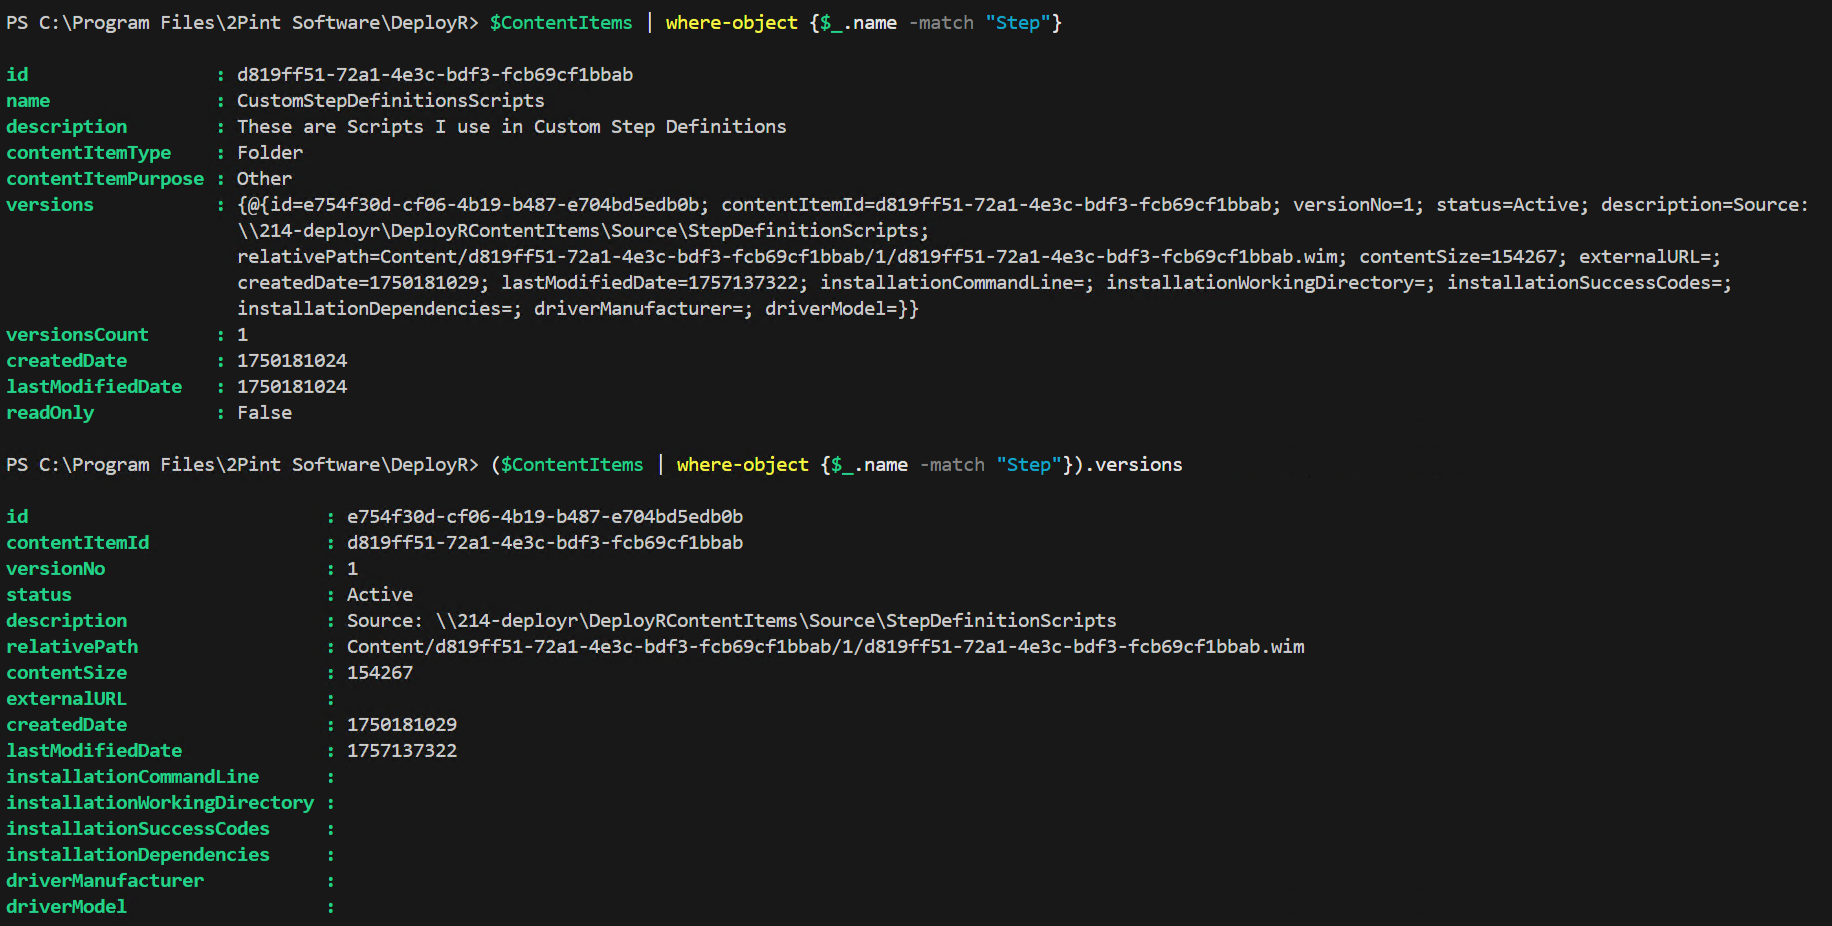Click the contentItemPurpose property label
Viewport: 1832px width, 926px height.
[x=105, y=179]
